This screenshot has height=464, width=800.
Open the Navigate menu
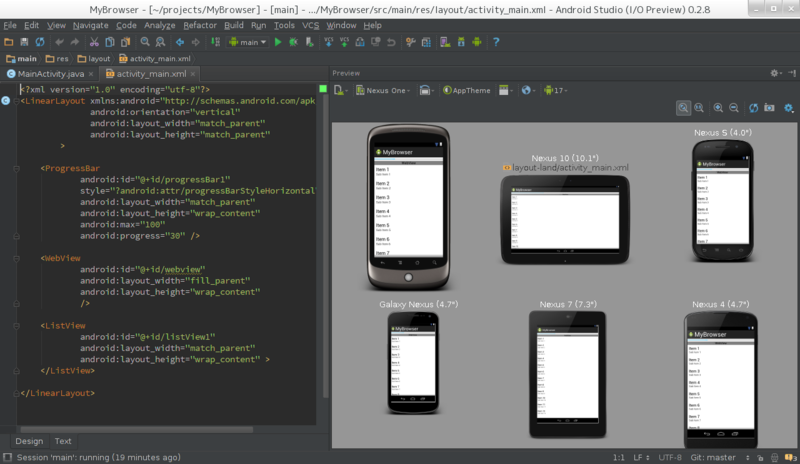pos(90,25)
